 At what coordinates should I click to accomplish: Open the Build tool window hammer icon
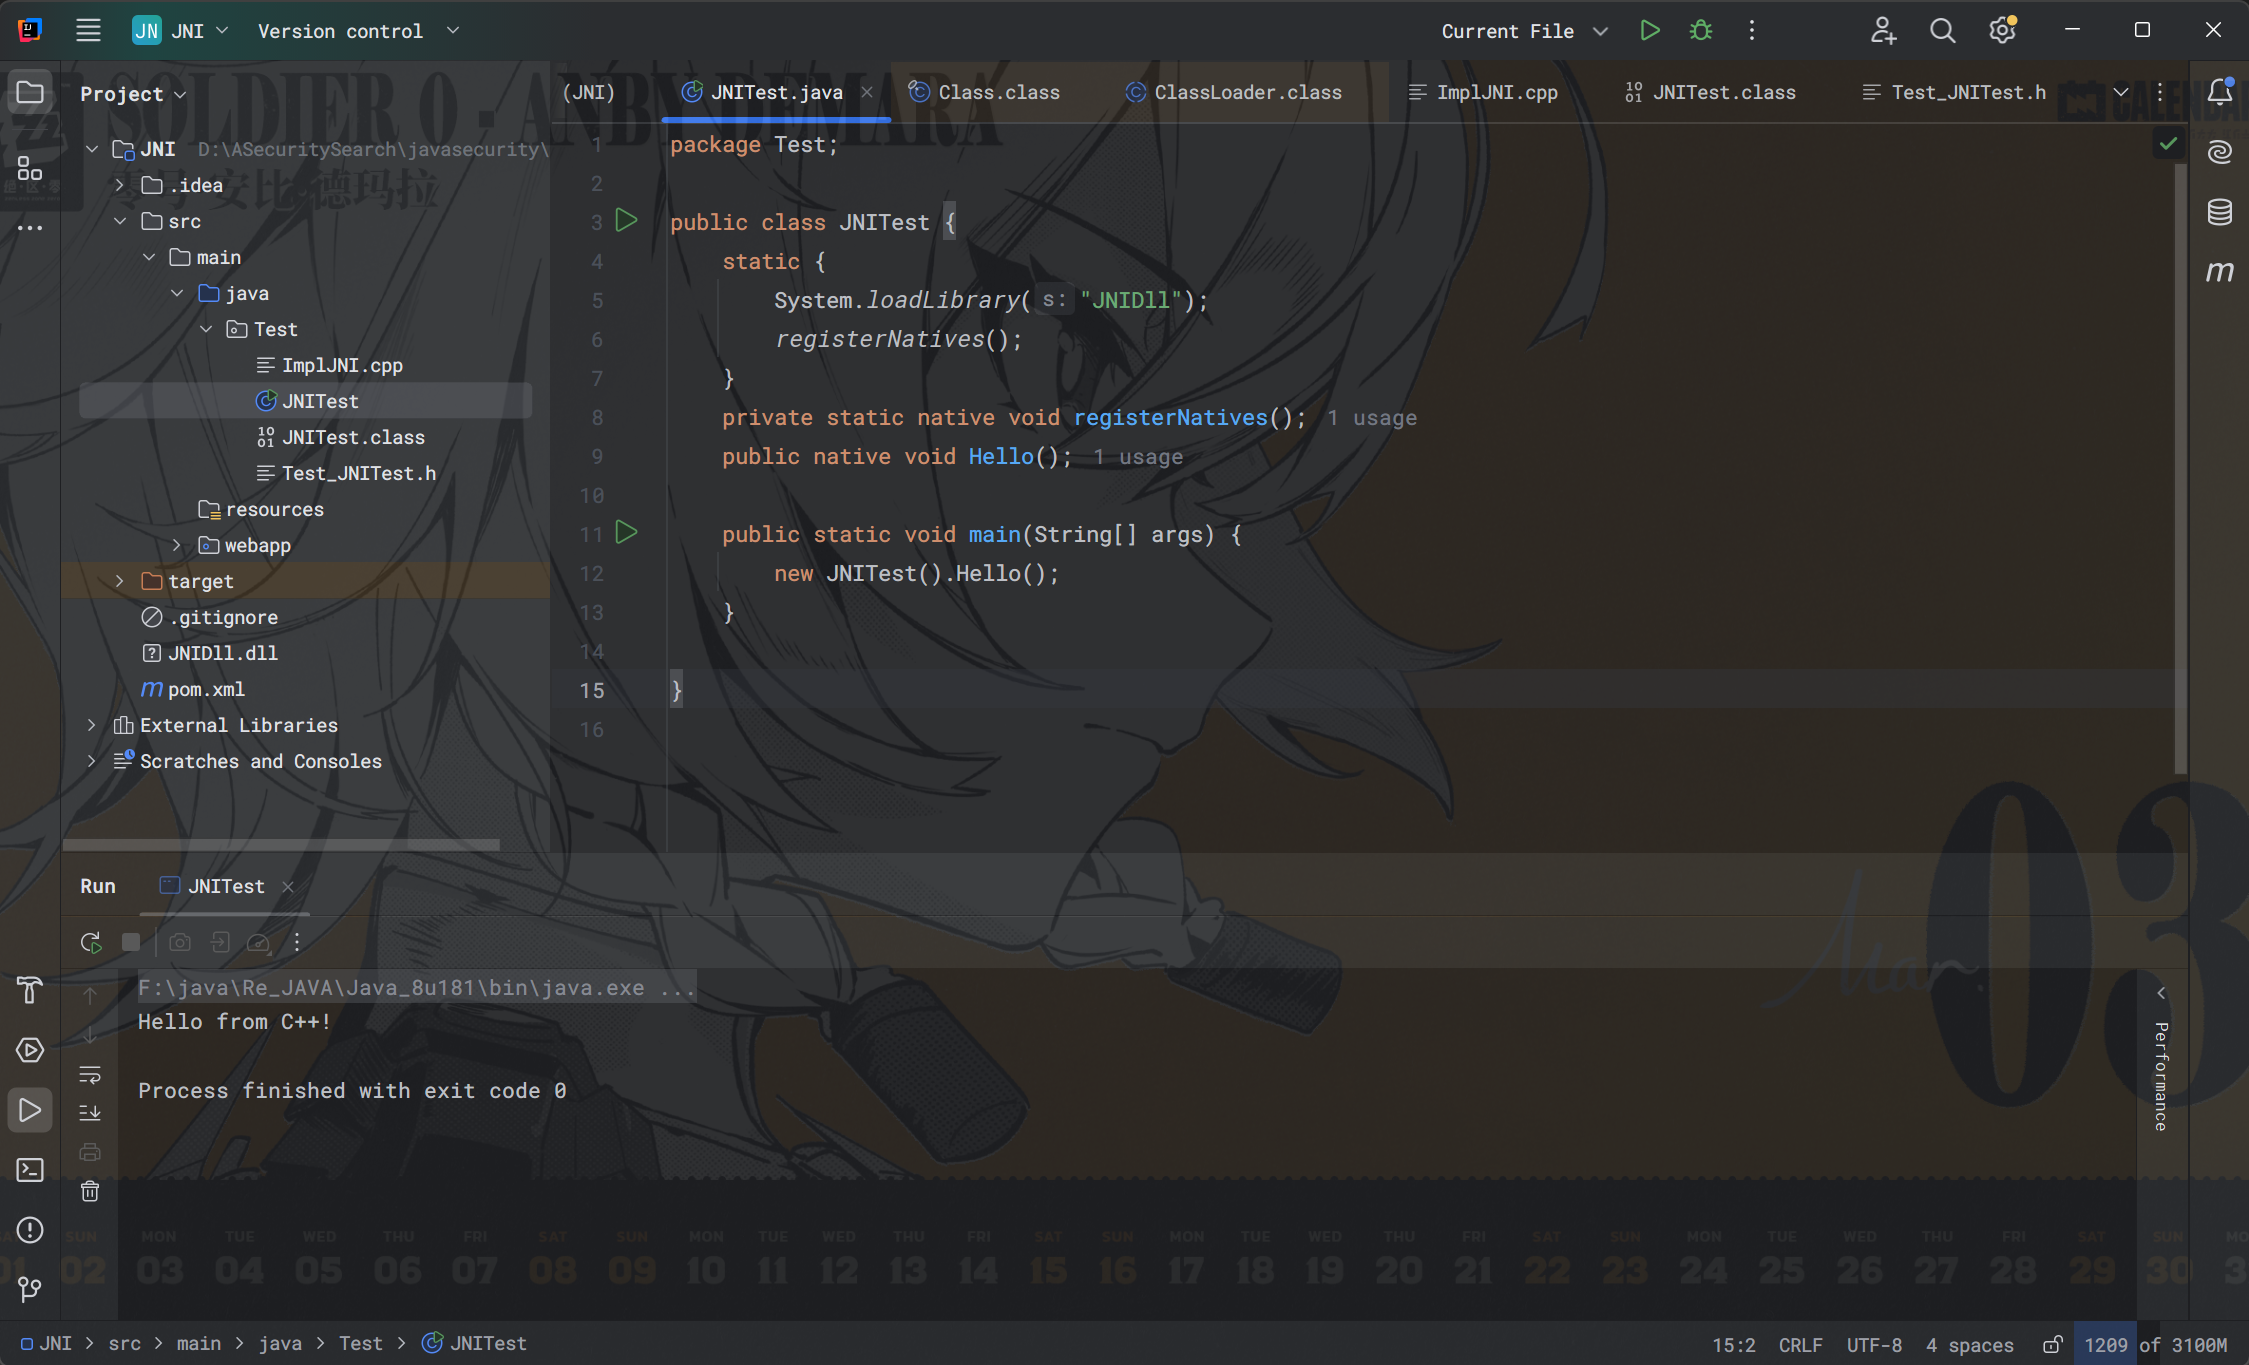(x=30, y=990)
